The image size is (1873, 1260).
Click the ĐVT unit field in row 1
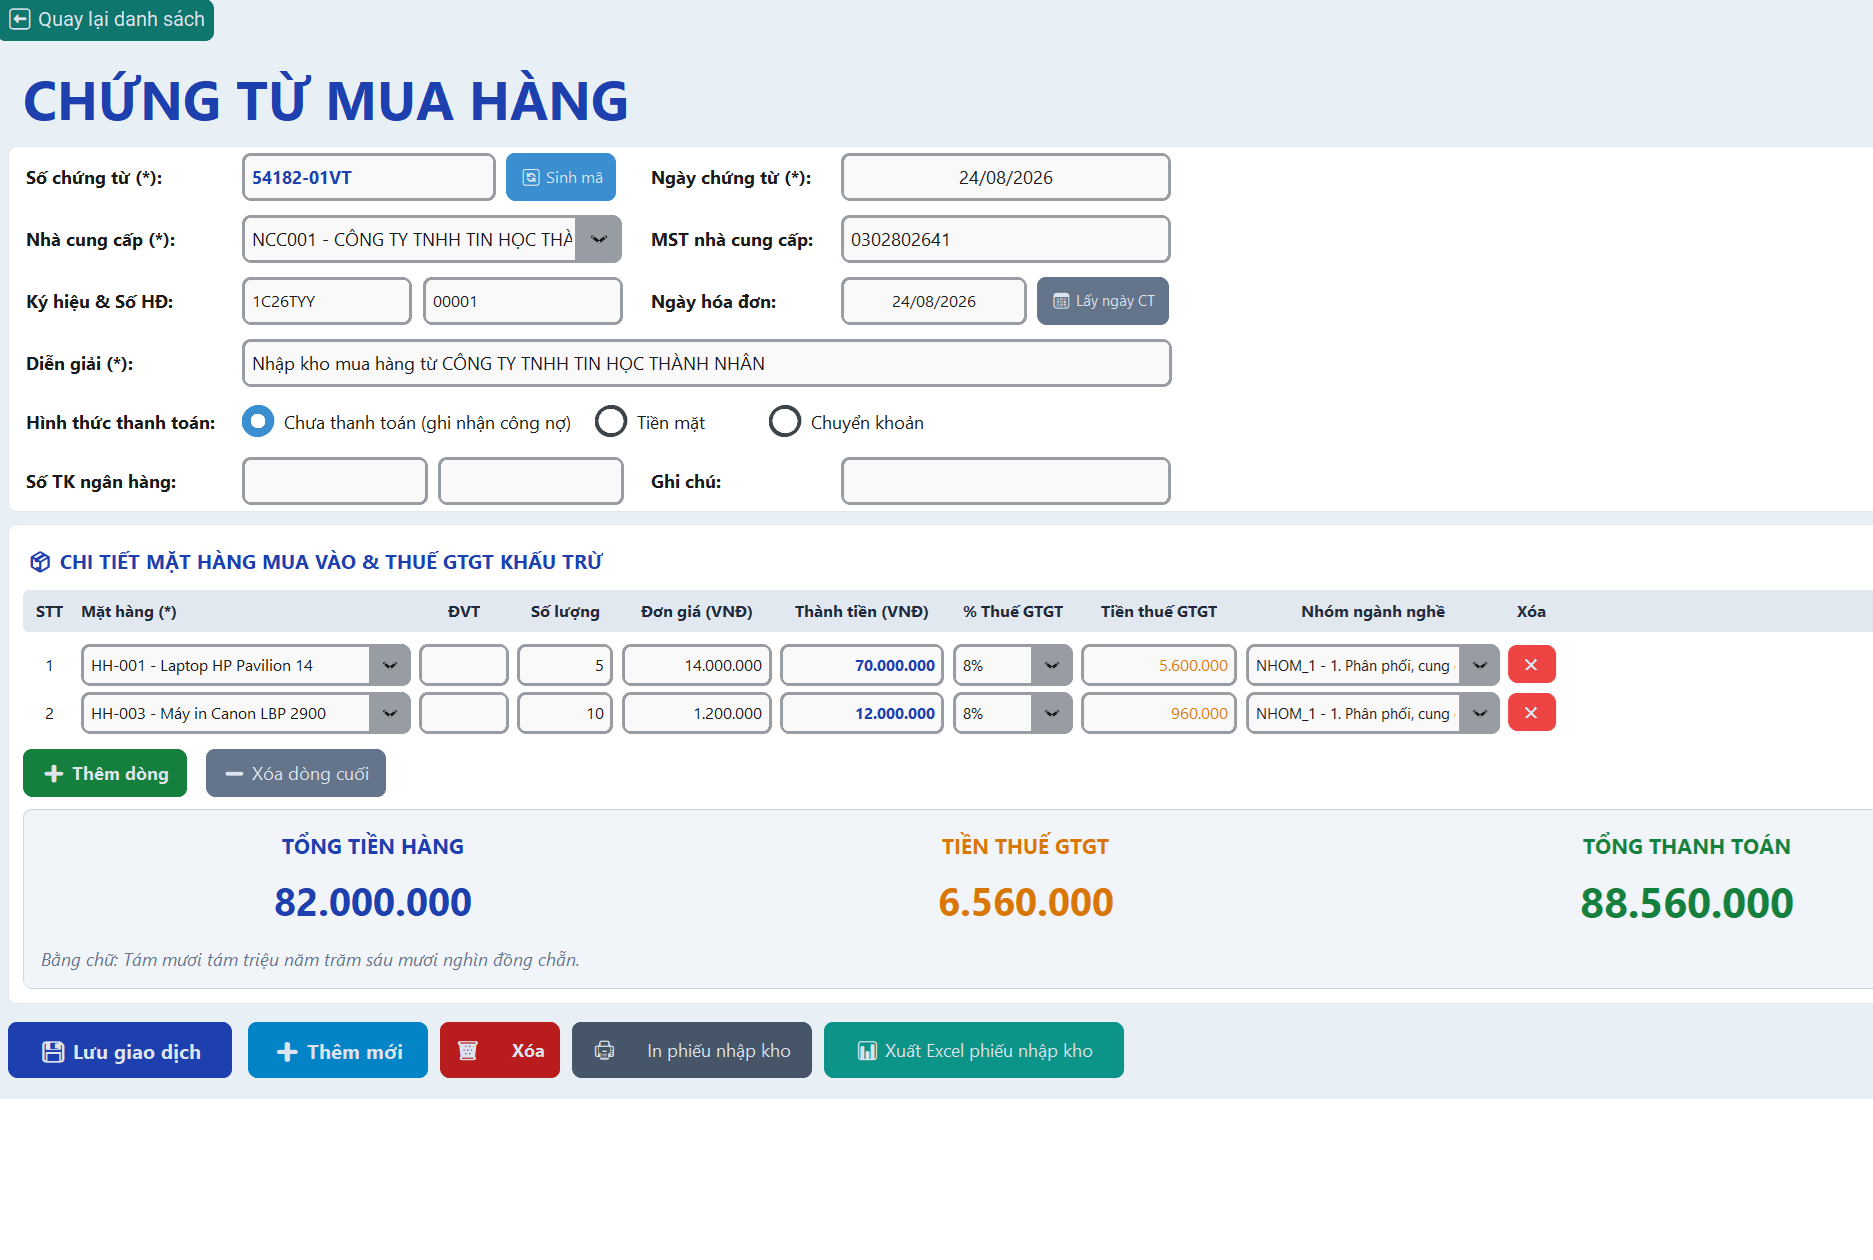(x=464, y=665)
